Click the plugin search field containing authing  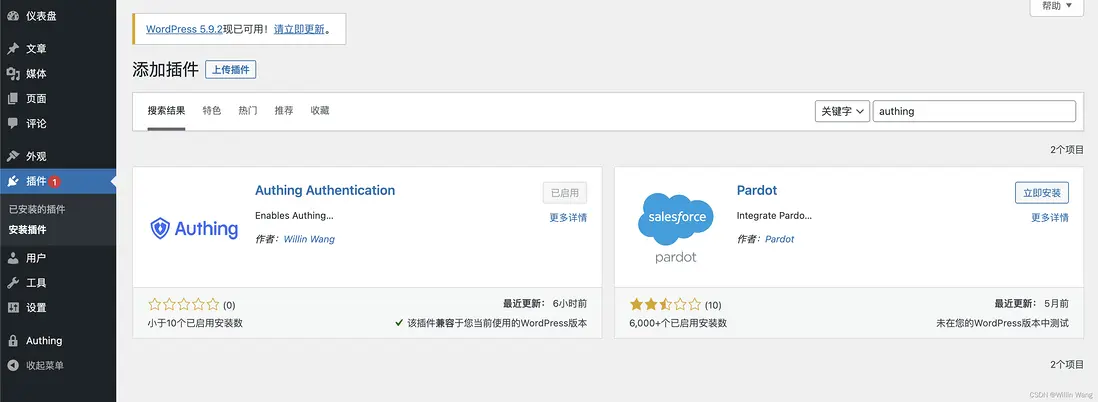click(x=974, y=111)
